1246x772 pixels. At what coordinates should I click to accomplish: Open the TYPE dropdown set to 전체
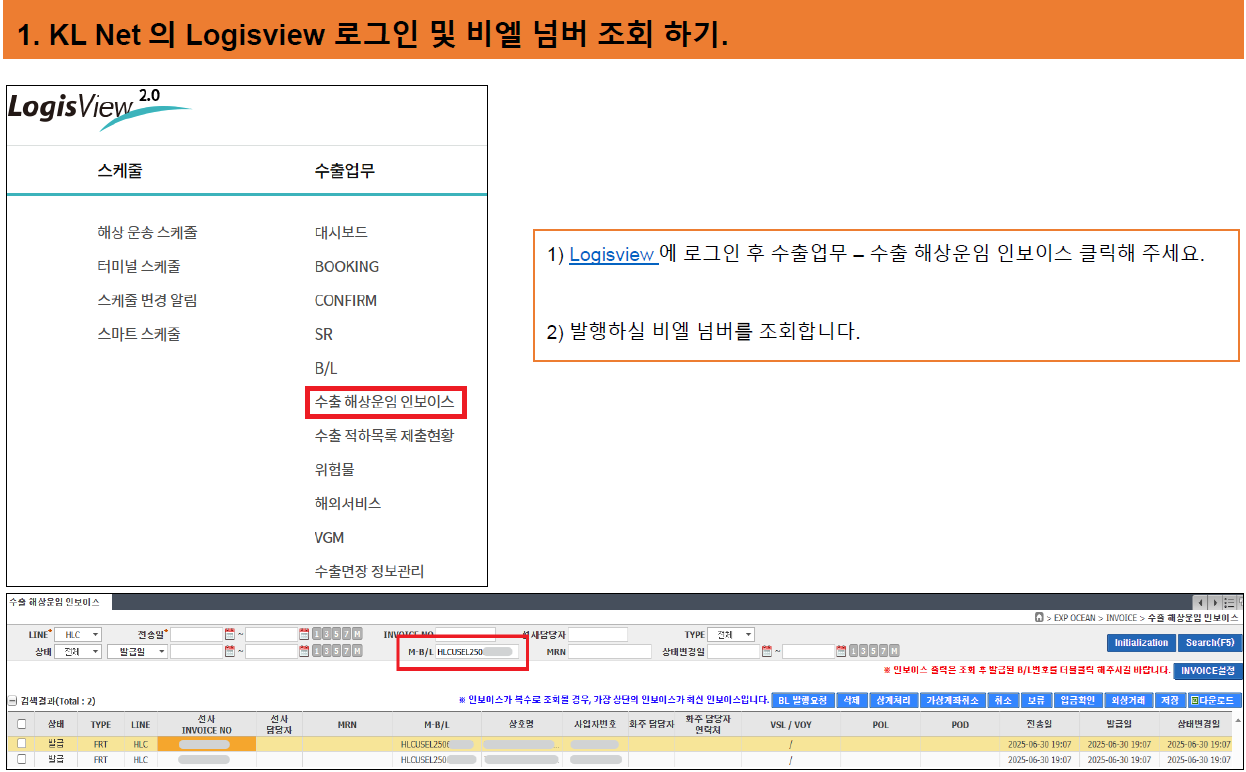coord(729,635)
